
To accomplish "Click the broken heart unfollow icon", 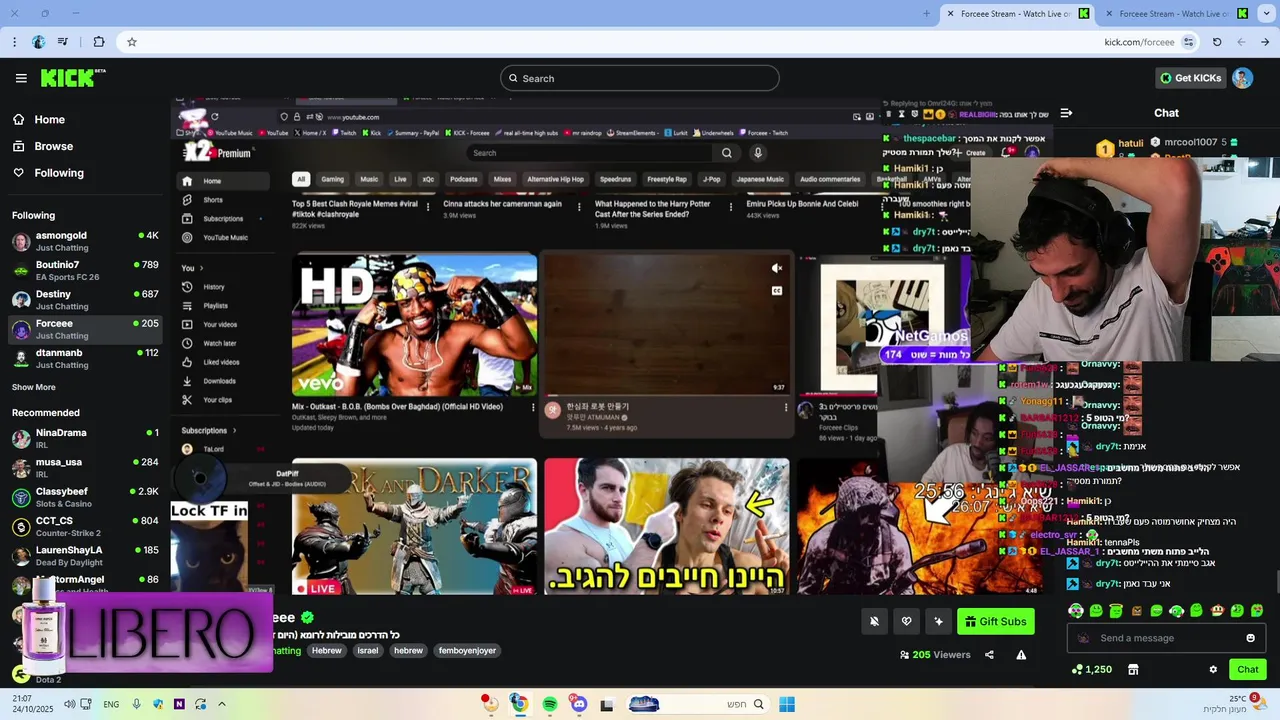I will point(906,621).
